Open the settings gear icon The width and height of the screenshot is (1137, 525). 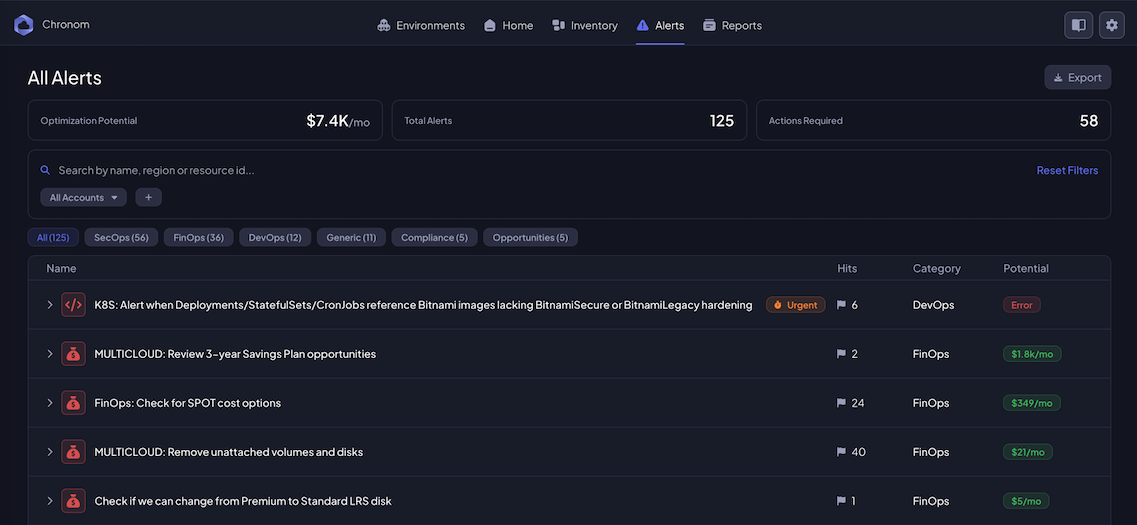(x=1111, y=25)
